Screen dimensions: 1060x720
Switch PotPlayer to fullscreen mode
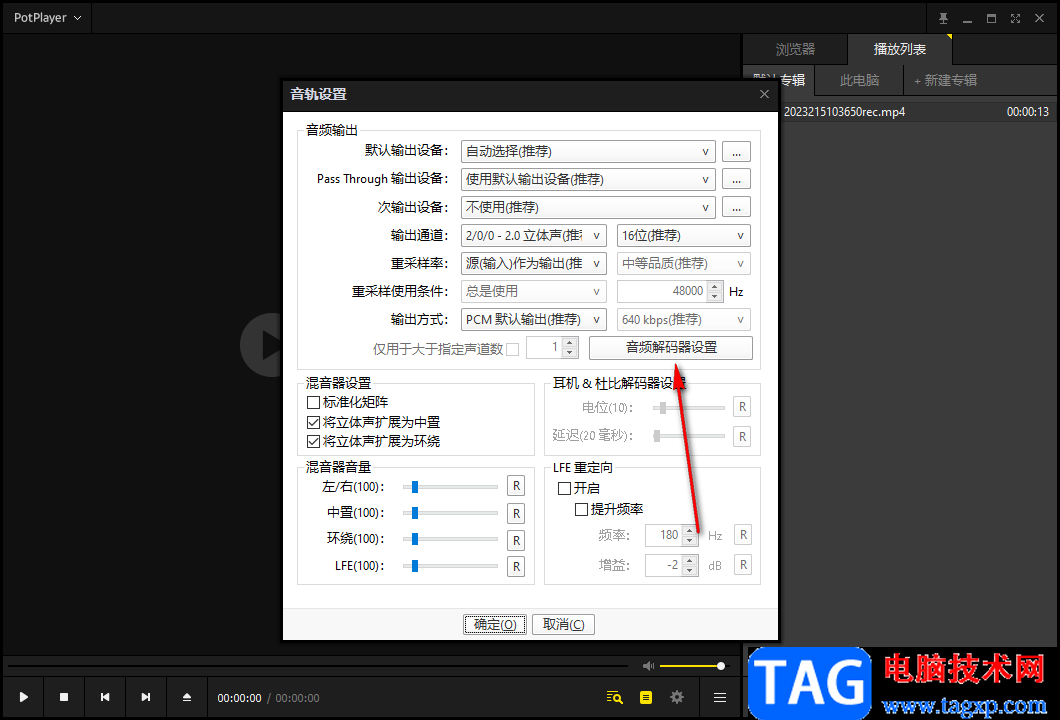point(1015,18)
